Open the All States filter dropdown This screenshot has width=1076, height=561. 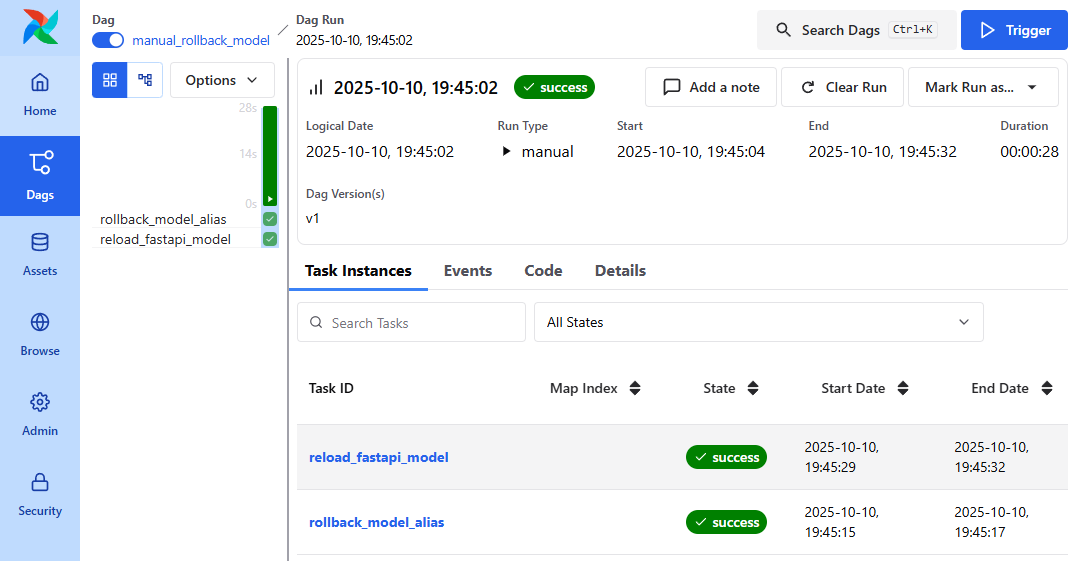tap(758, 322)
